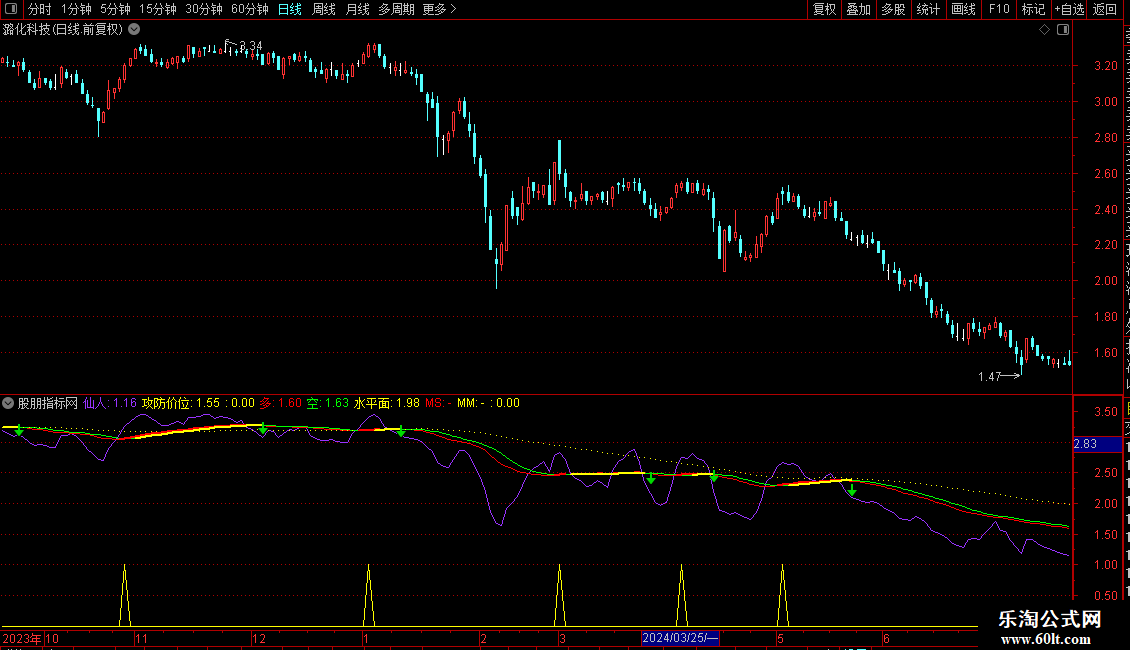
Task: Click the 返回 back button
Action: coord(1104,9)
